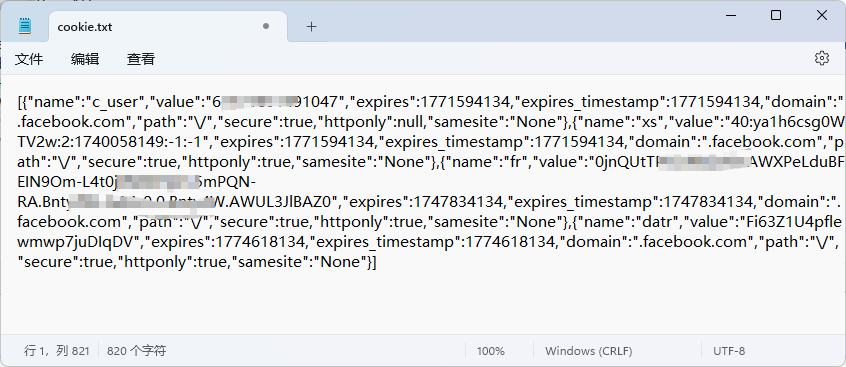Click the UTF-8 encoding indicator
The height and width of the screenshot is (367, 846).
tap(729, 351)
